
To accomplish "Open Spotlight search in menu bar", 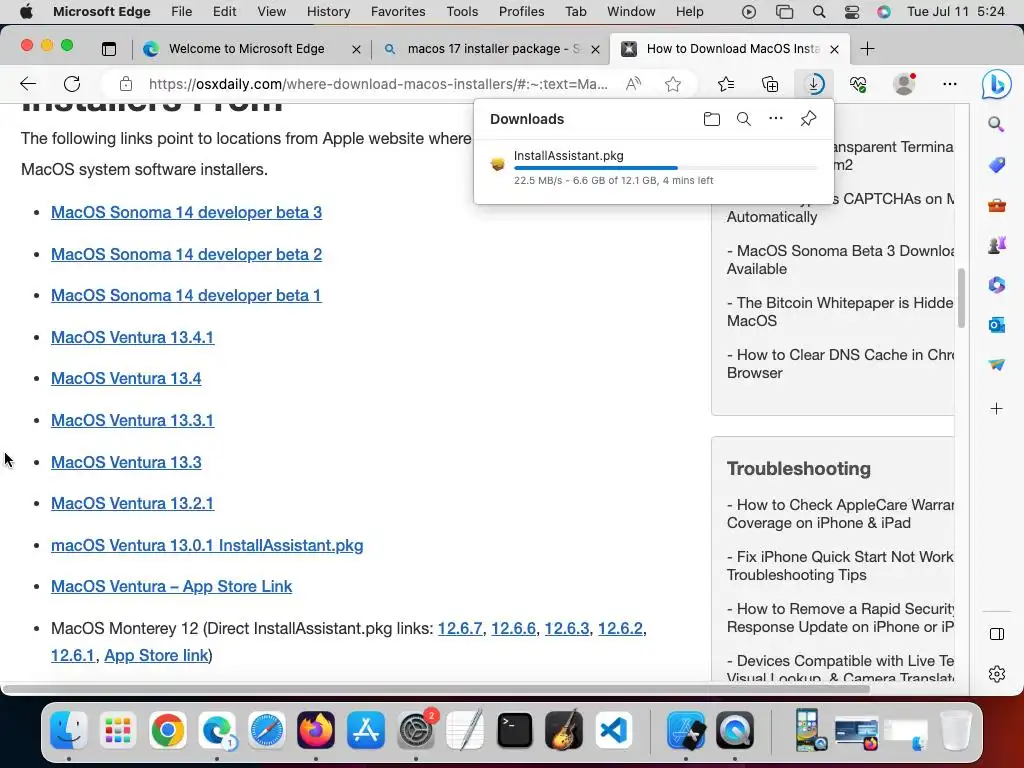I will tap(818, 12).
